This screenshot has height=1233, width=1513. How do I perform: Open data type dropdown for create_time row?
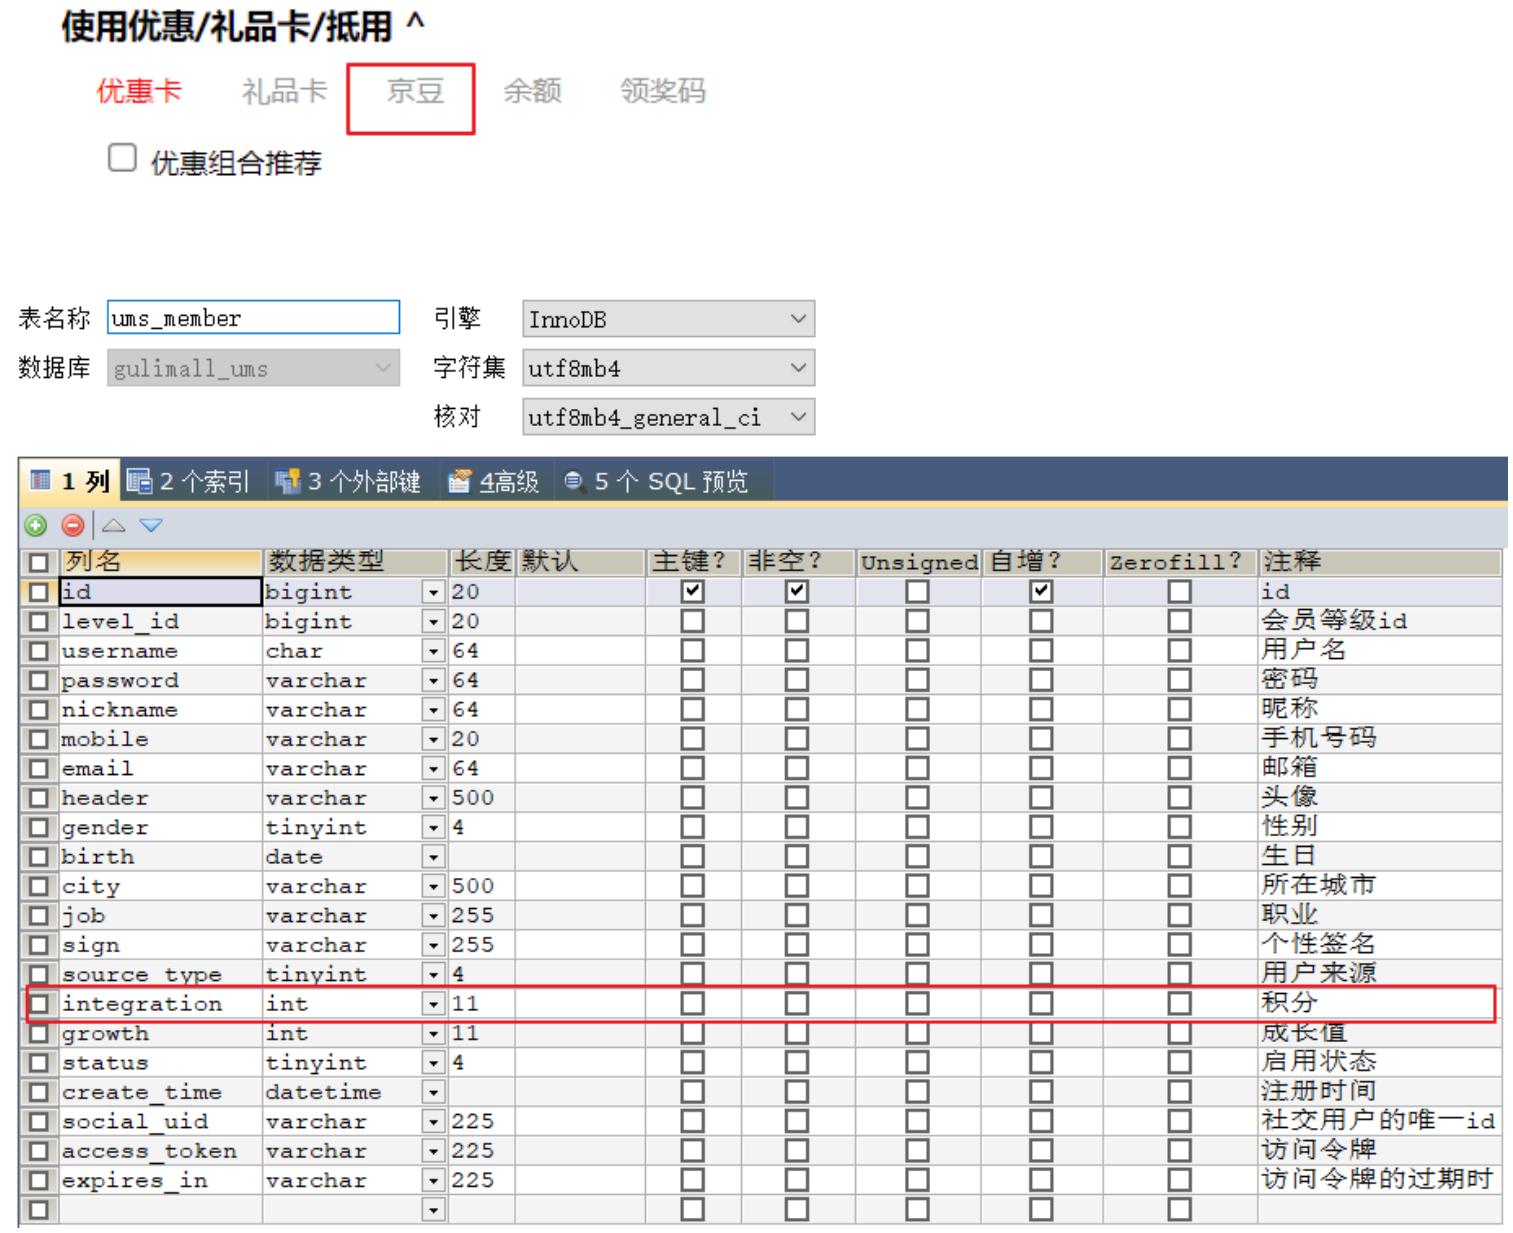coord(433,1092)
